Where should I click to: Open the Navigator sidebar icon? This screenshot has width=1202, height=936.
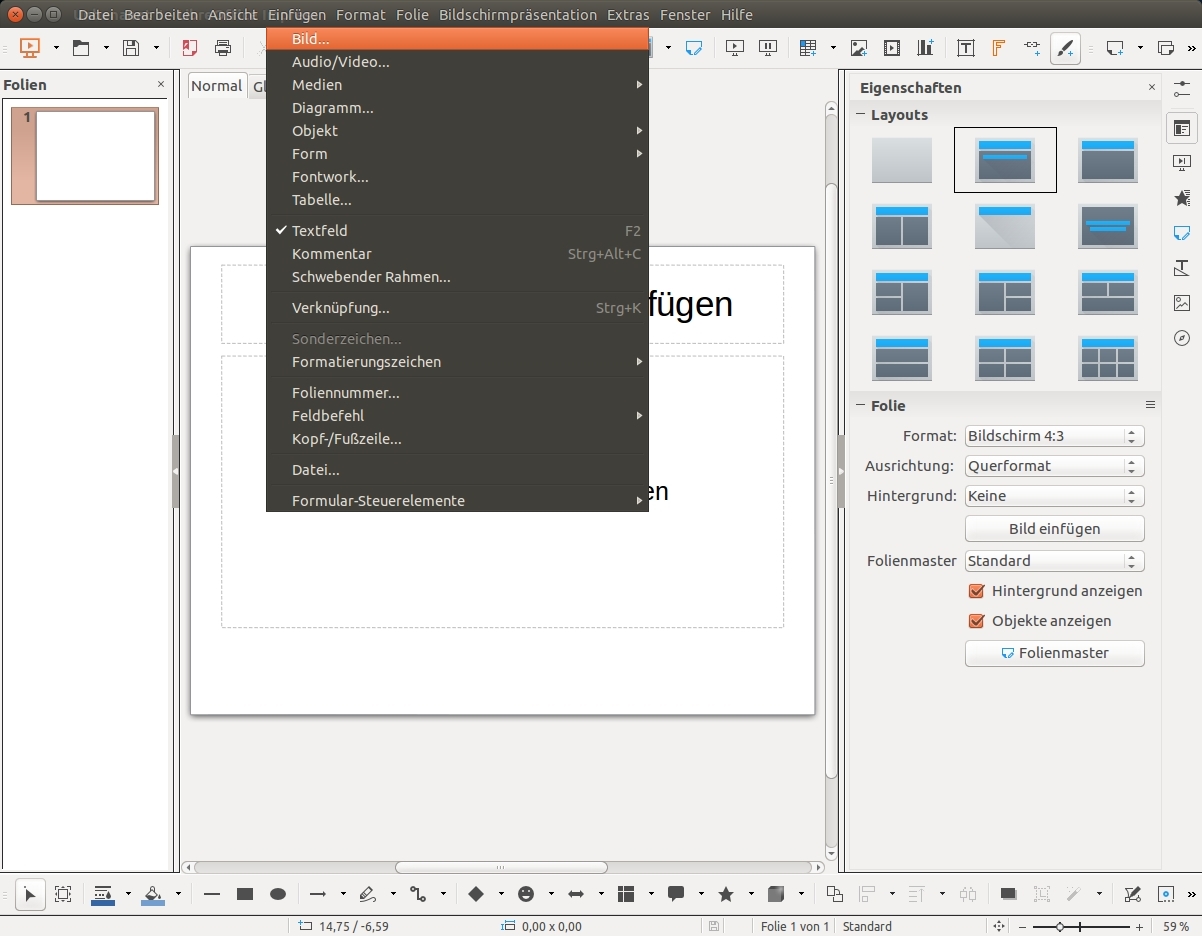[x=1182, y=338]
